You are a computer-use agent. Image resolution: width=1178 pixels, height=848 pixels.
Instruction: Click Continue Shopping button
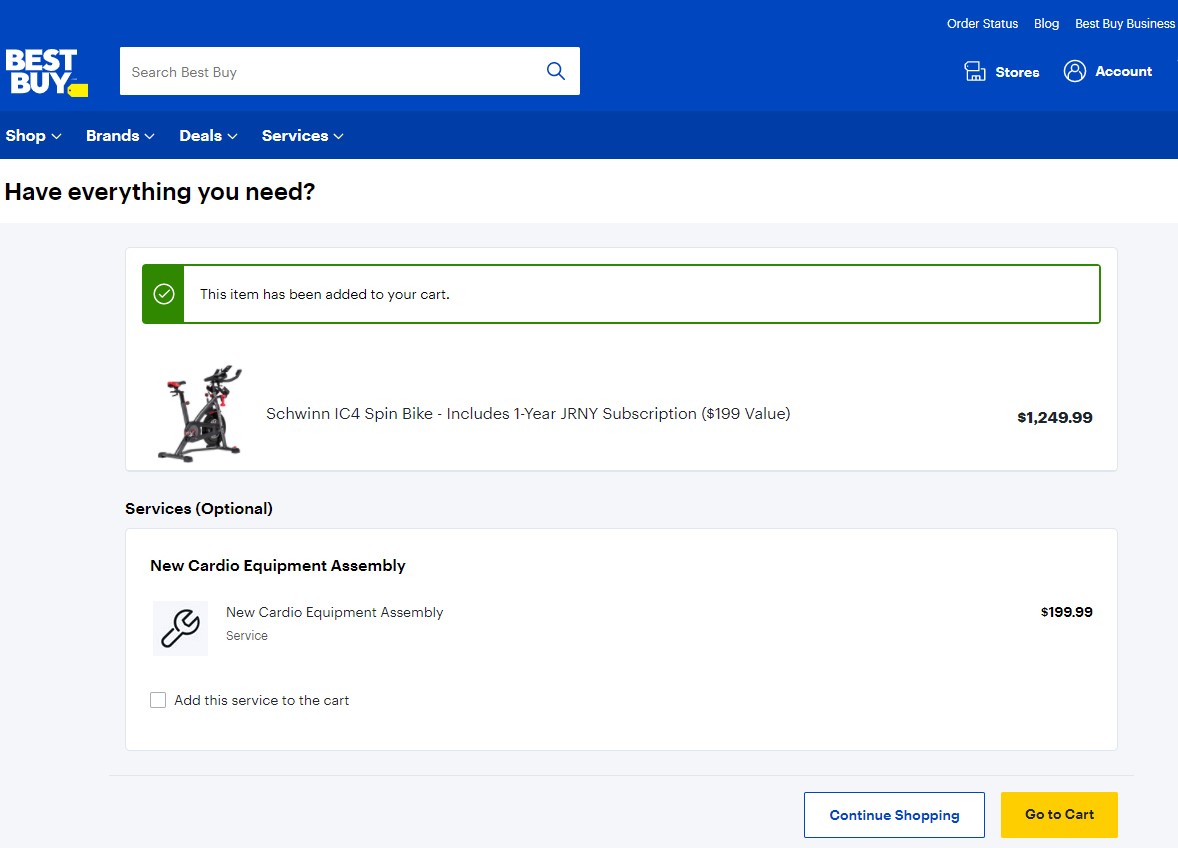click(x=894, y=815)
